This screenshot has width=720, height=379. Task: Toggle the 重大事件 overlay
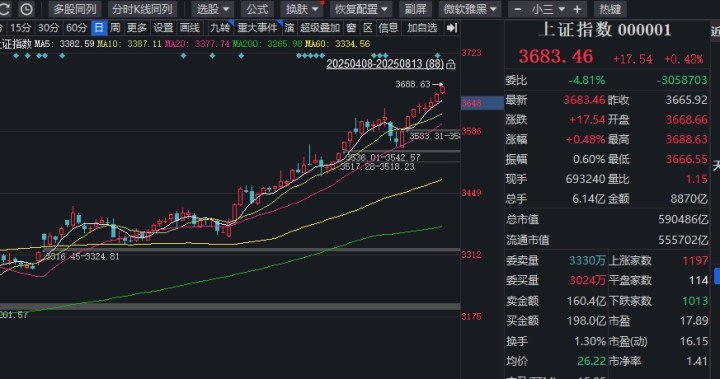point(258,28)
